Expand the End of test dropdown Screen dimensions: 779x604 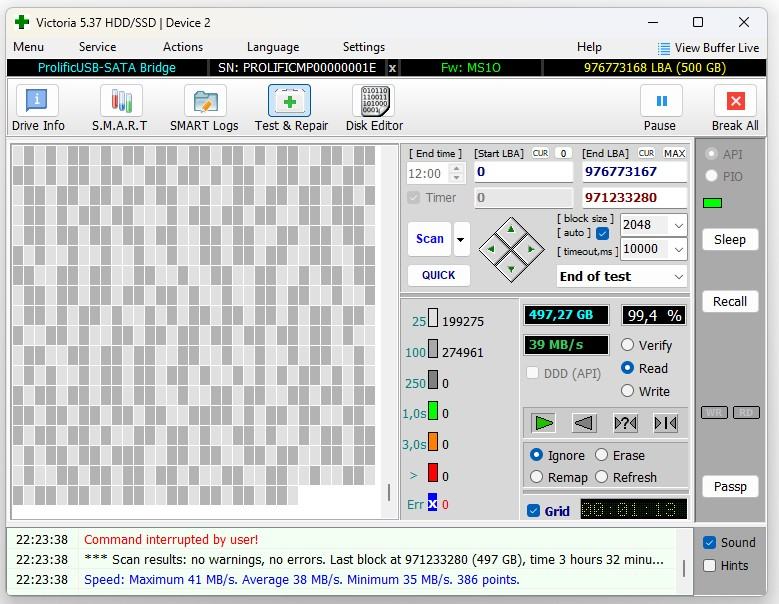678,277
